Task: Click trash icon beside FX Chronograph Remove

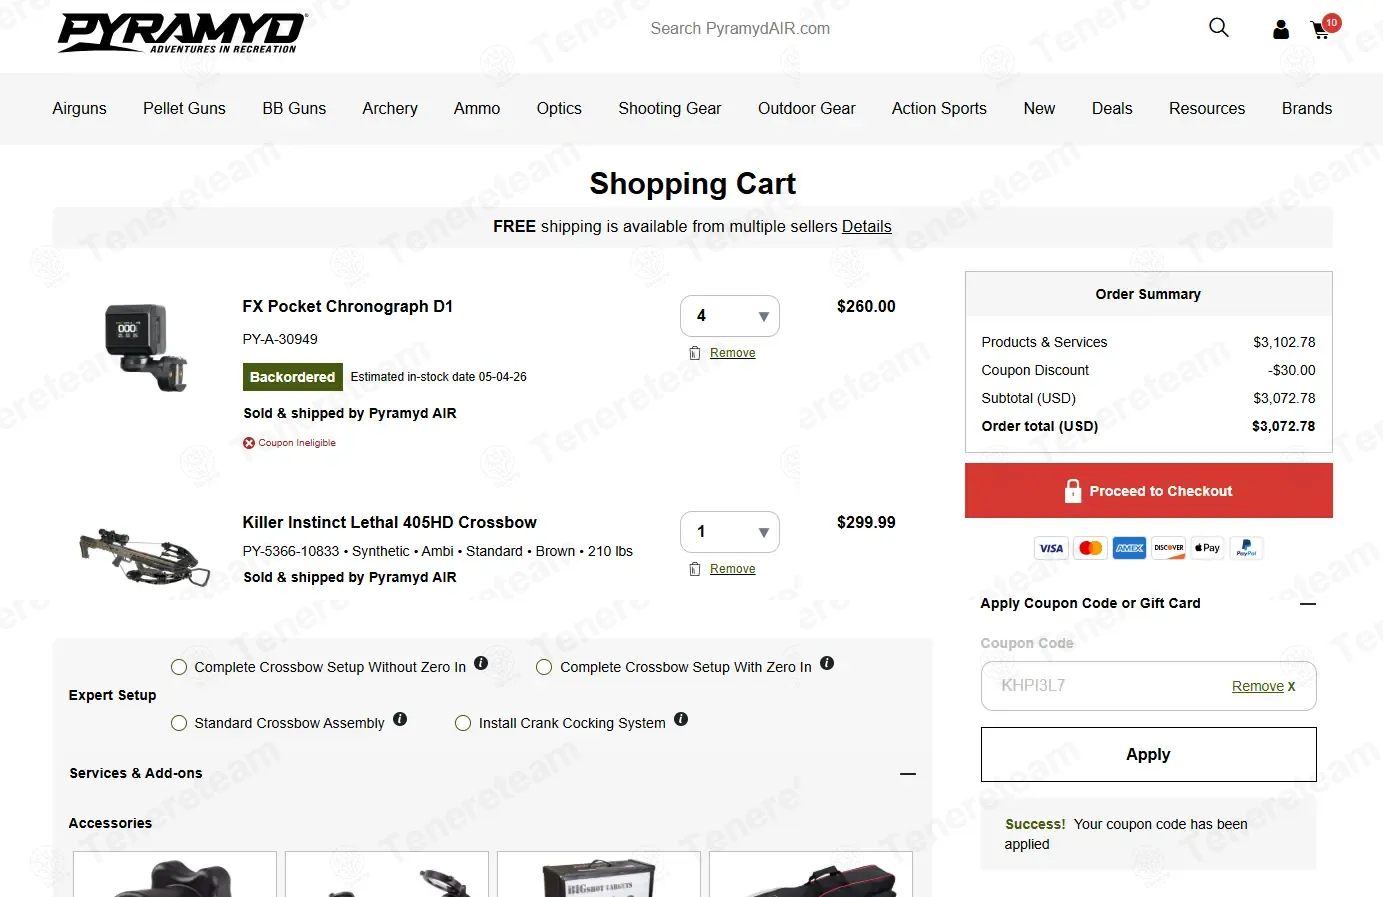Action: coord(695,353)
